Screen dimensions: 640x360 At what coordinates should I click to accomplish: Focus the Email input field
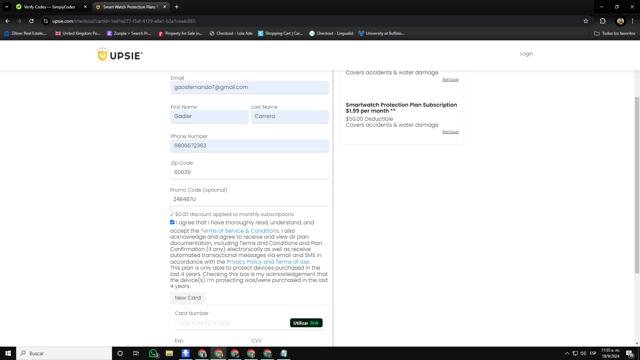coord(249,87)
